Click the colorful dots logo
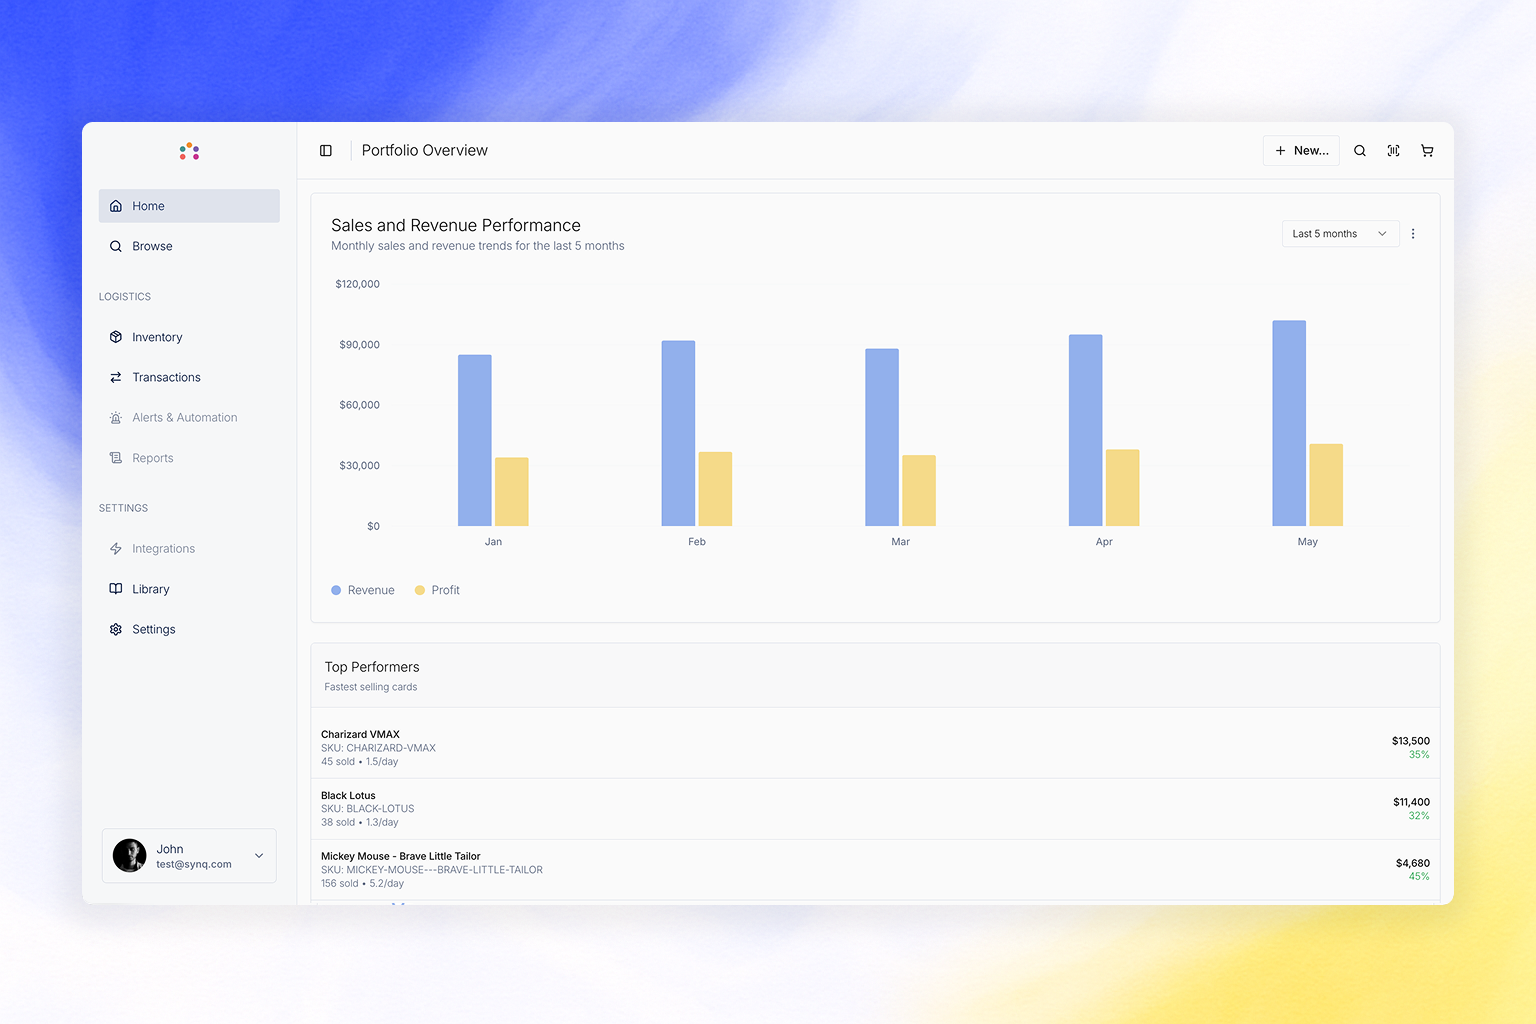 [188, 151]
